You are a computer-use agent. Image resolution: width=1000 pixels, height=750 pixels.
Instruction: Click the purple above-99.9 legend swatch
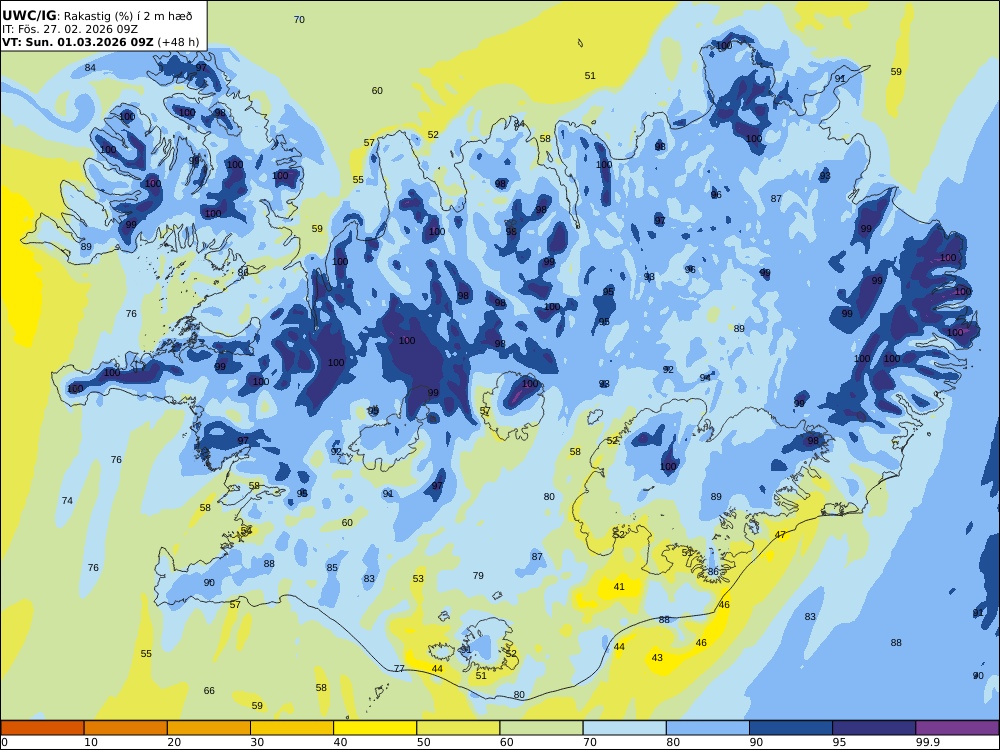(x=957, y=728)
